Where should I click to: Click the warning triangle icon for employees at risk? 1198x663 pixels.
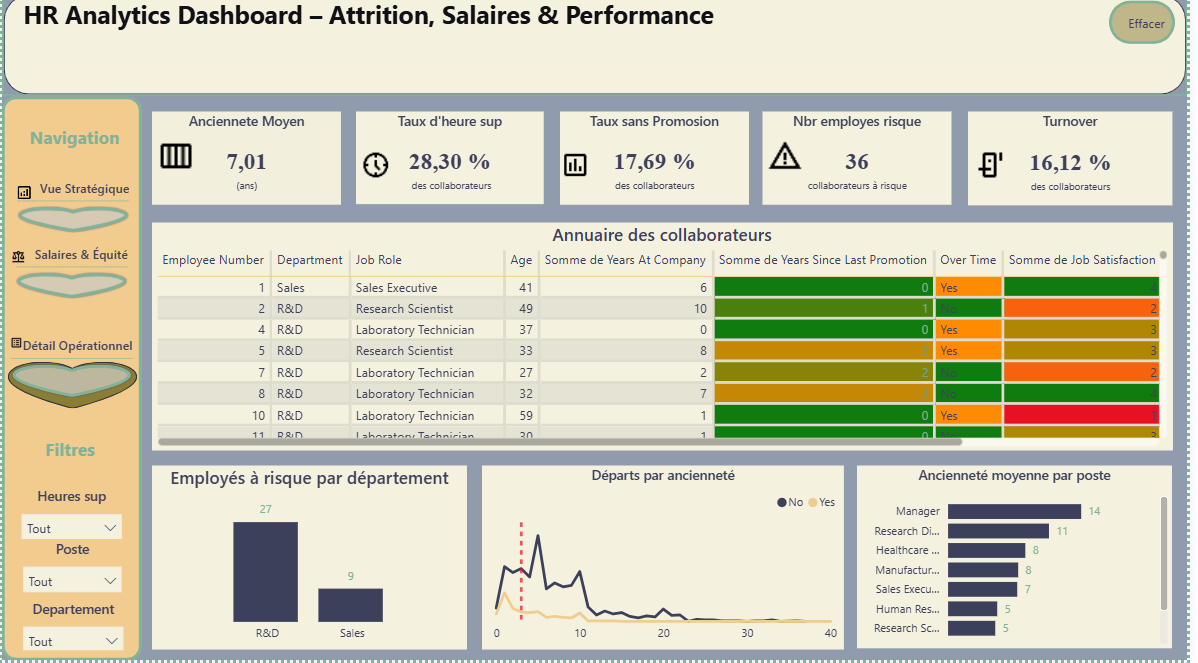tap(785, 156)
